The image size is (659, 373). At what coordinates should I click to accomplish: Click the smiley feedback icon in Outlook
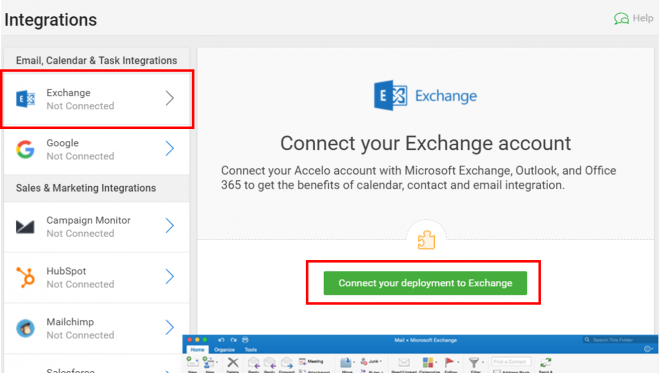pyautogui.click(x=648, y=349)
